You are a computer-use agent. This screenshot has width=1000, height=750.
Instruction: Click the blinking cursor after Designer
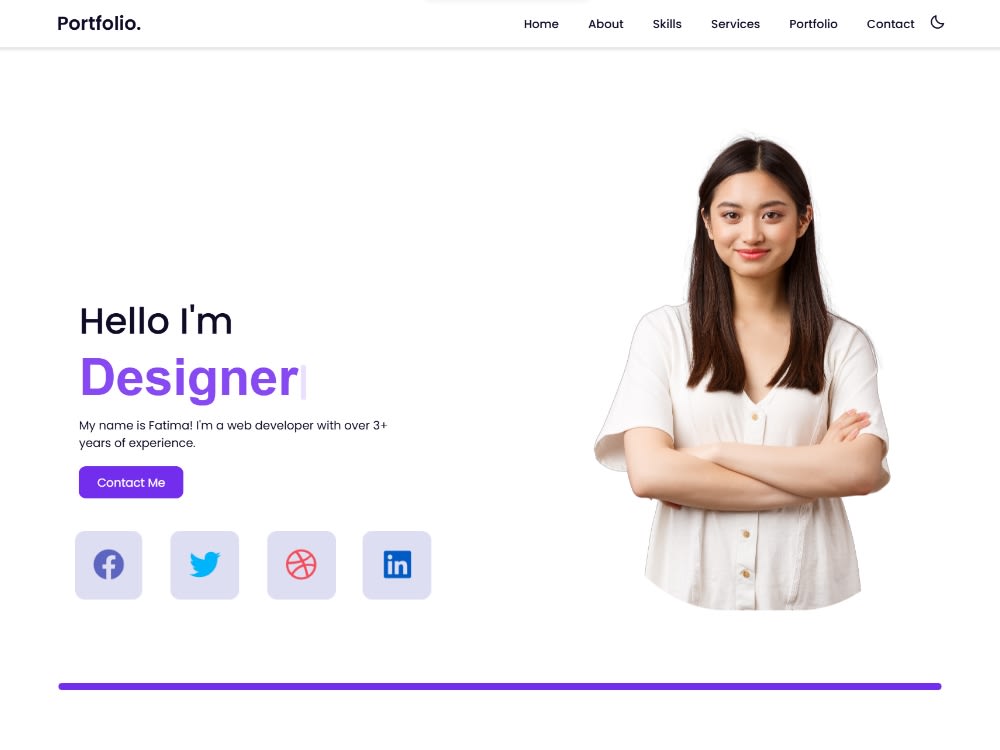click(304, 381)
